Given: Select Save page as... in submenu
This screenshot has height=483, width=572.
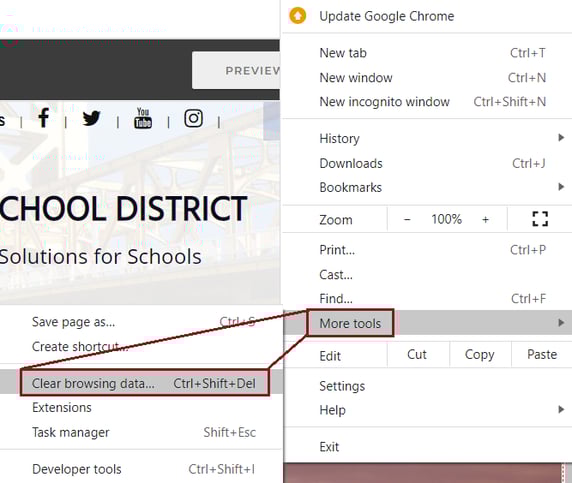Looking at the screenshot, I should (x=141, y=322).
